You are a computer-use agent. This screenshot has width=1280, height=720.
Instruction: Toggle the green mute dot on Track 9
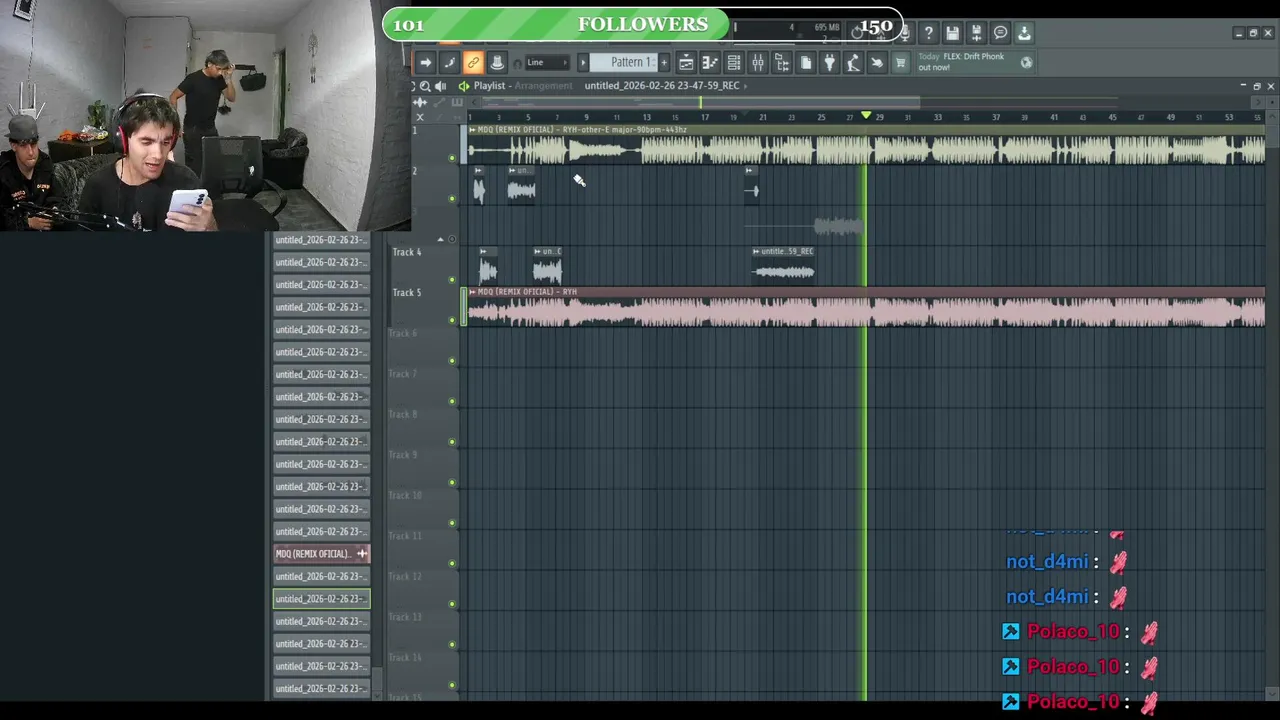(452, 482)
